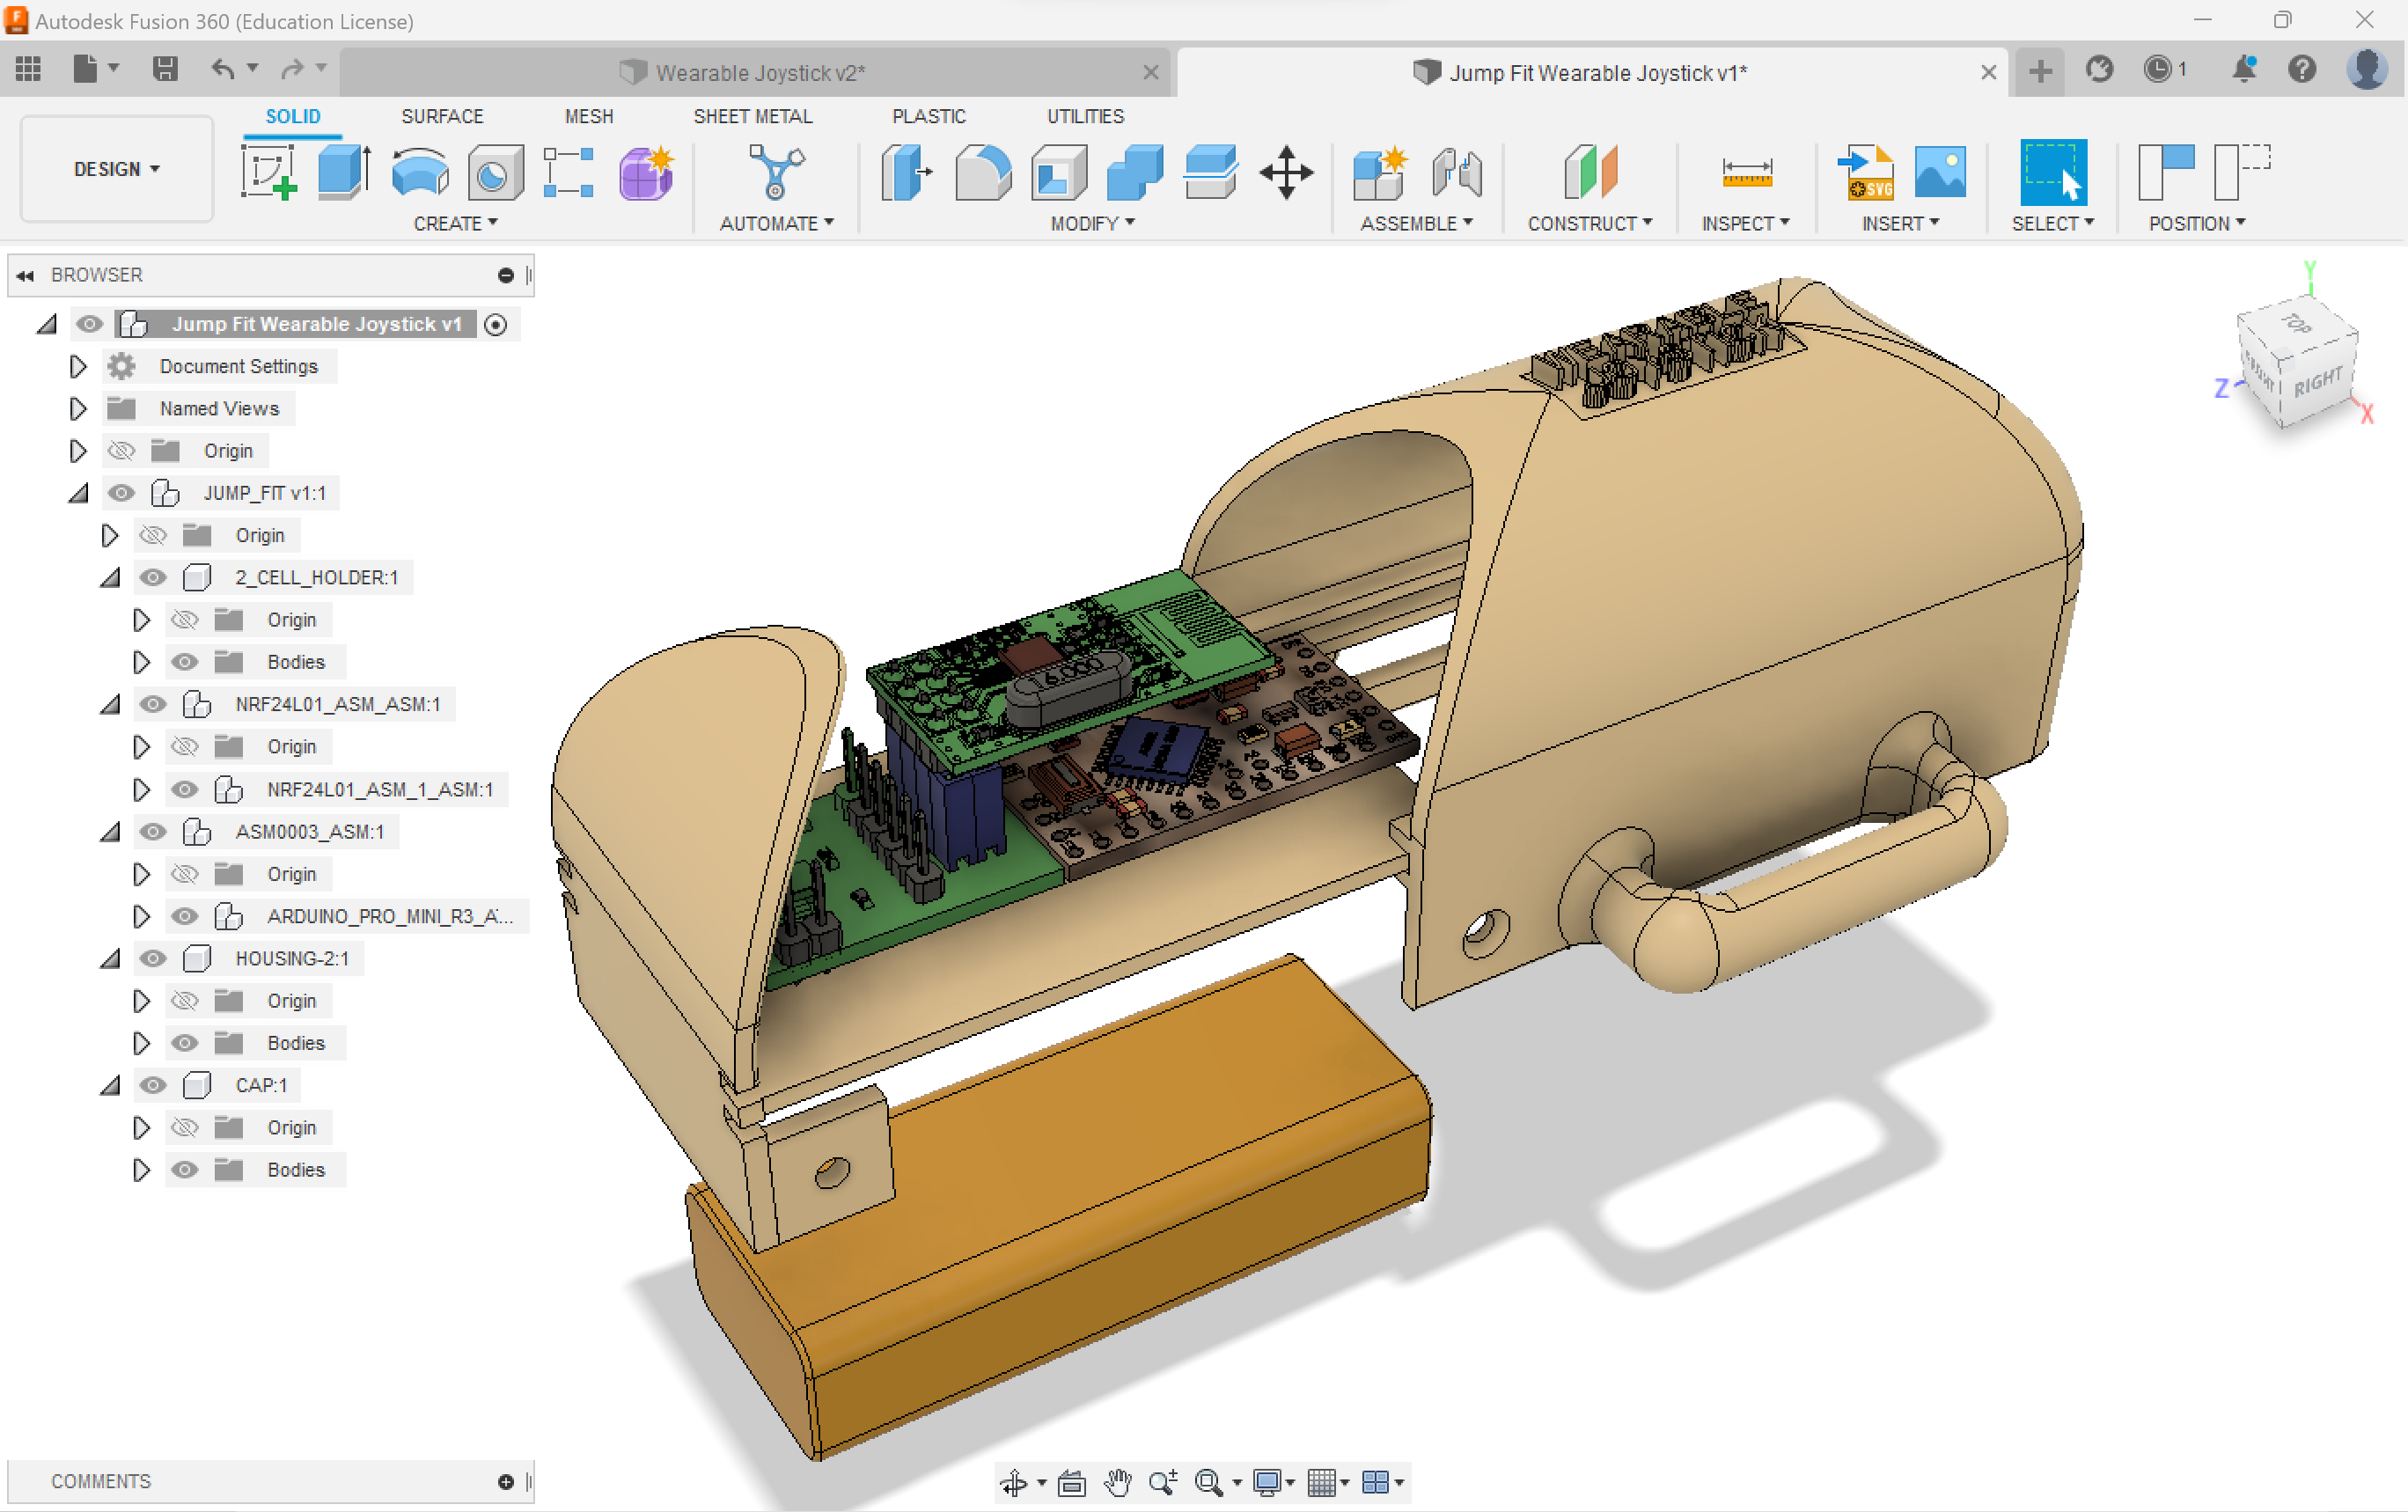This screenshot has height=1512, width=2408.
Task: Click the RIGHT face of ViewCube
Action: [2317, 383]
